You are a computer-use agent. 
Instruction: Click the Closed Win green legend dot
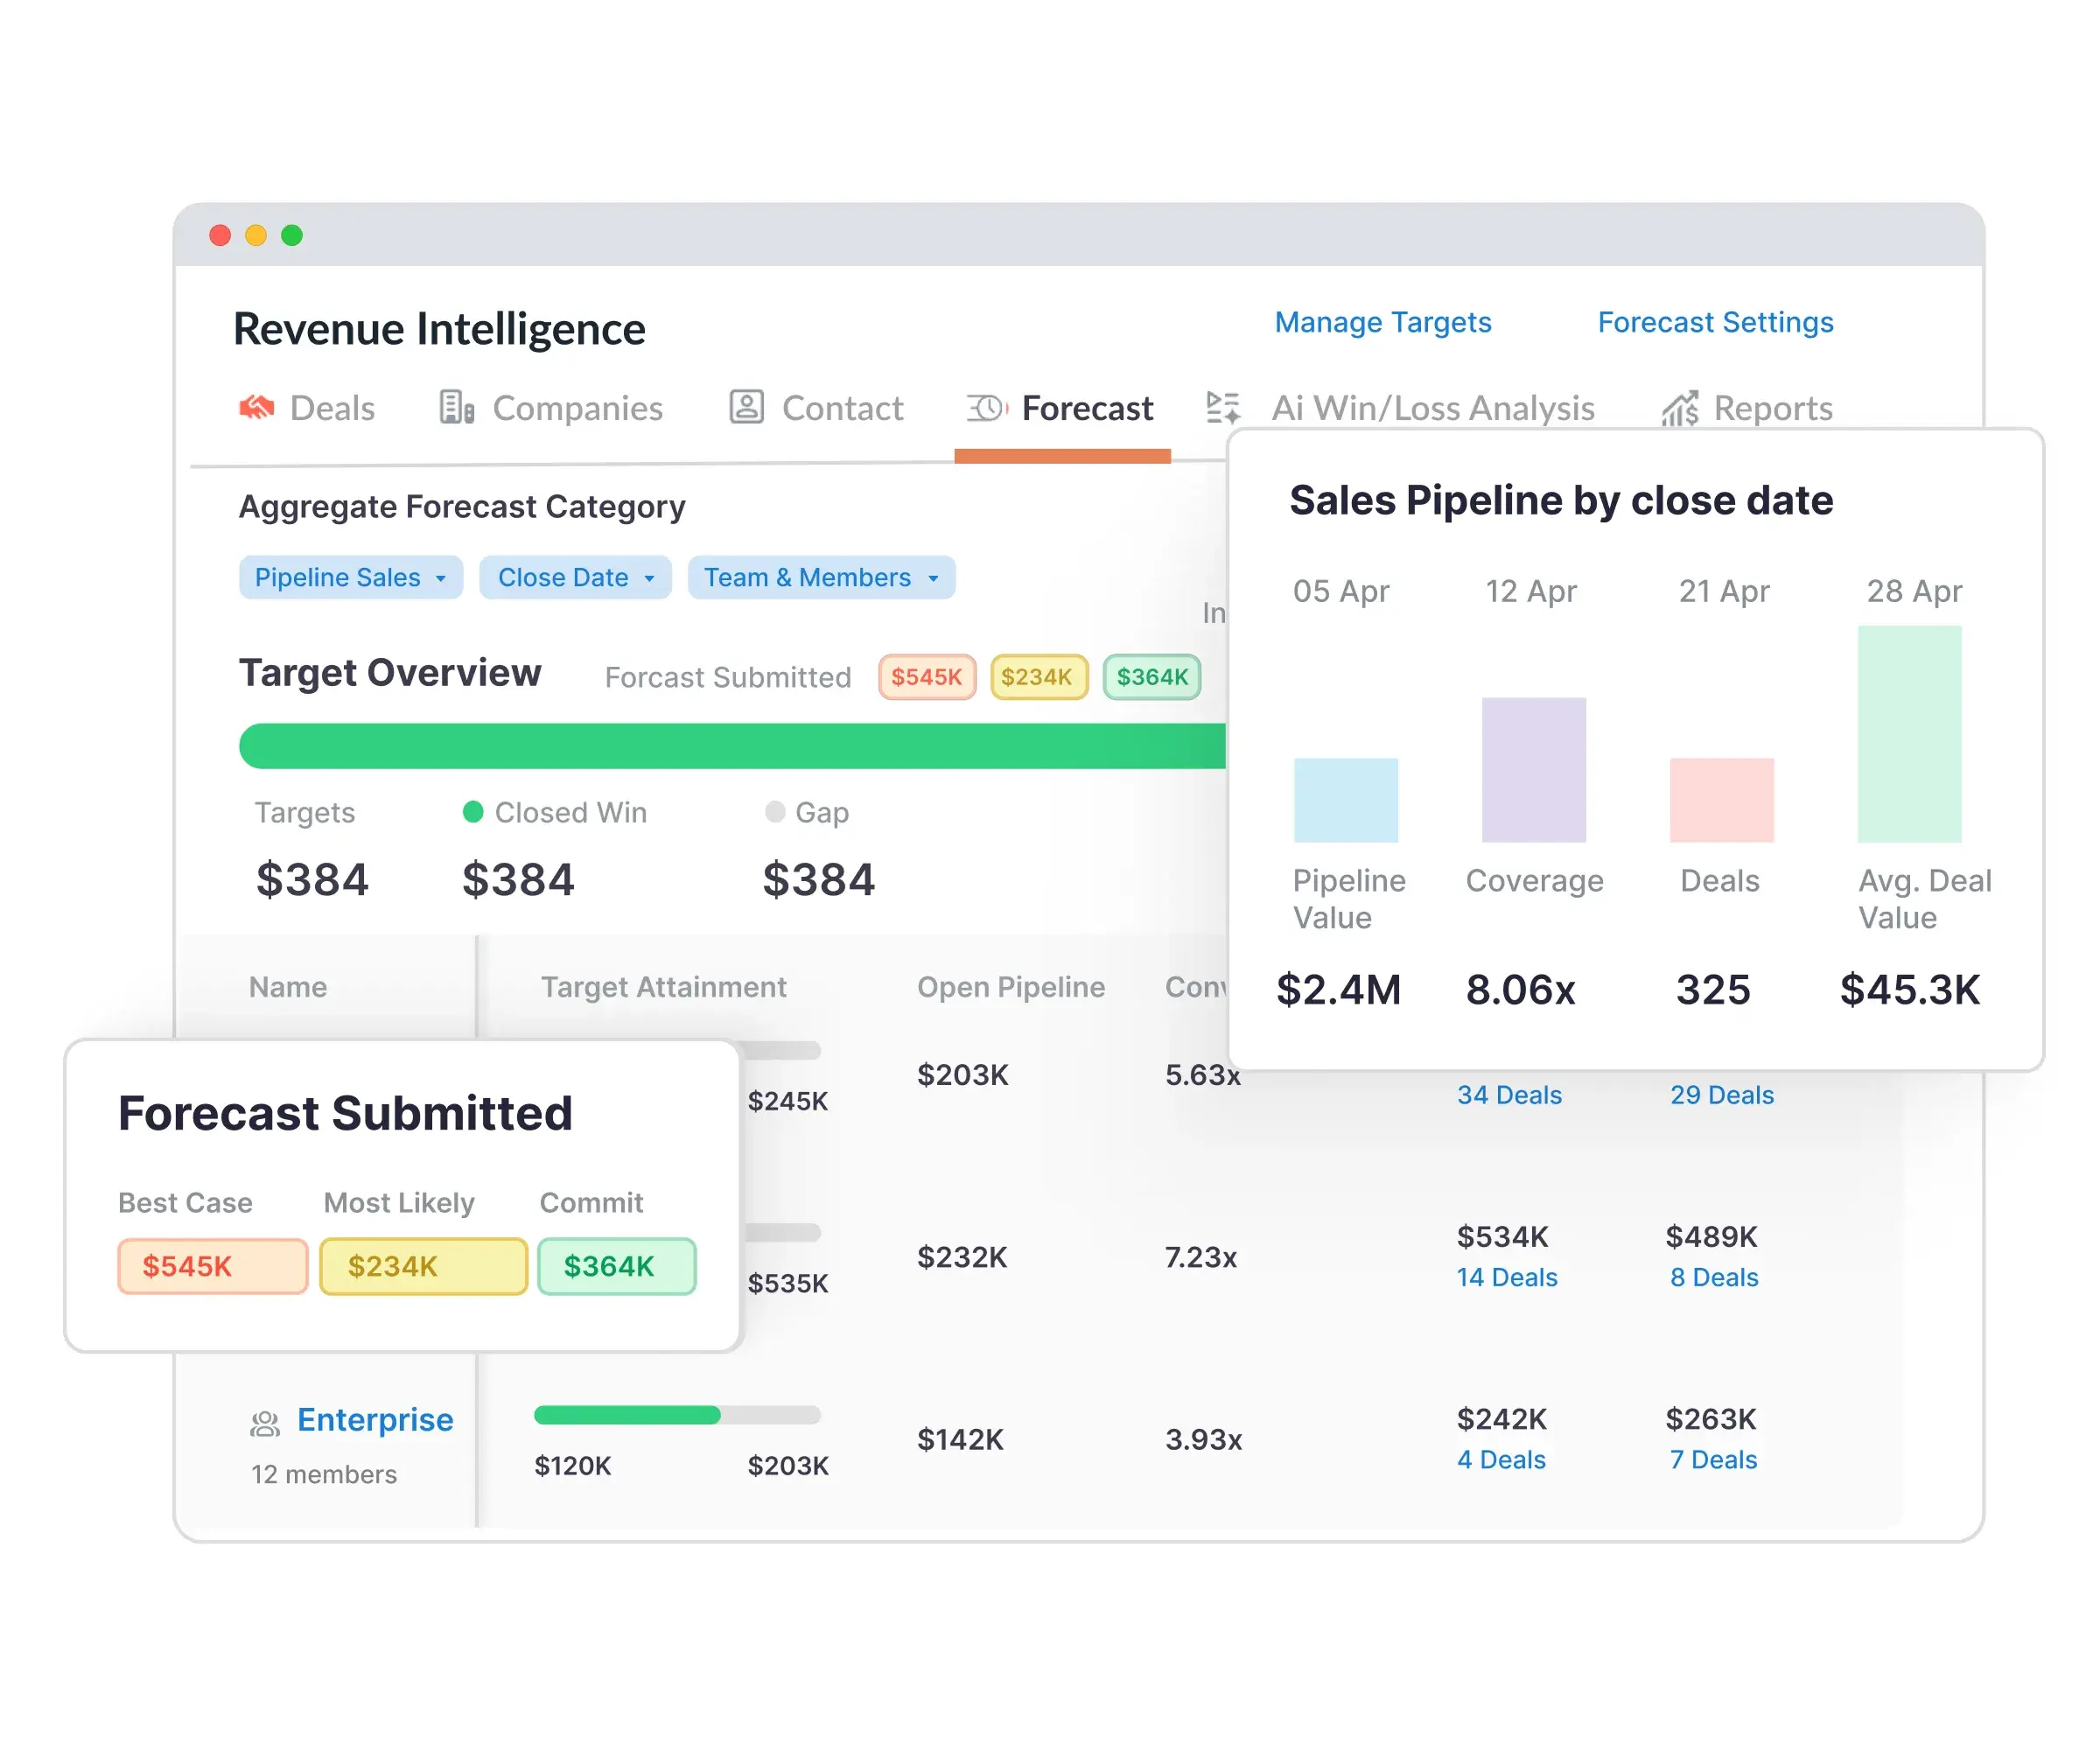pyautogui.click(x=473, y=811)
